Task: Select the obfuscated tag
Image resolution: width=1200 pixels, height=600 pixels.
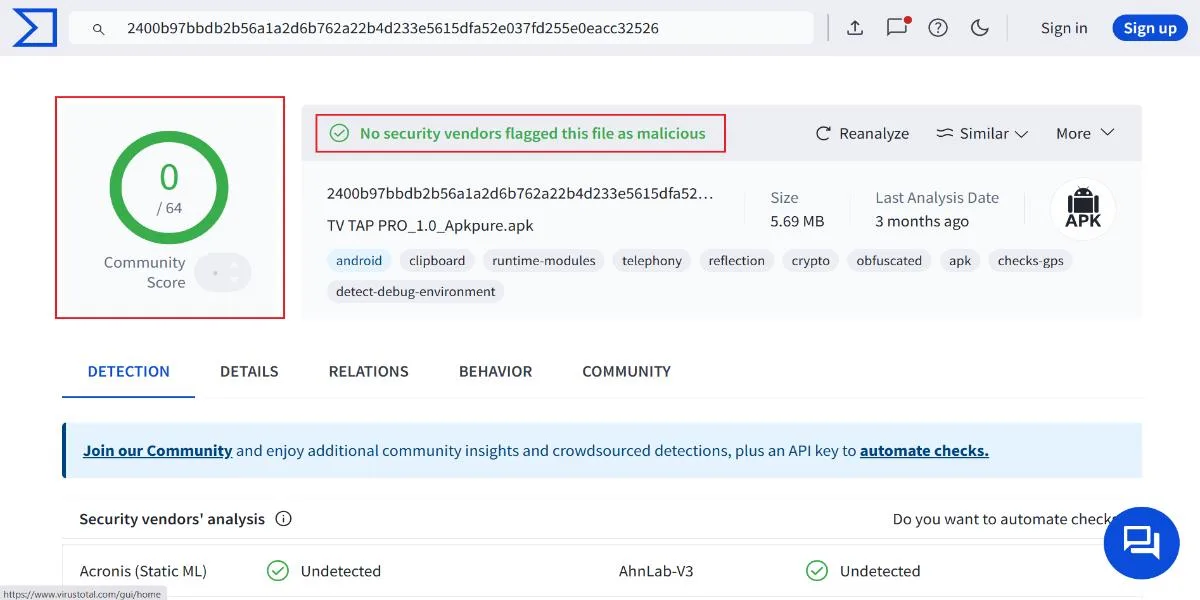Action: pos(889,261)
